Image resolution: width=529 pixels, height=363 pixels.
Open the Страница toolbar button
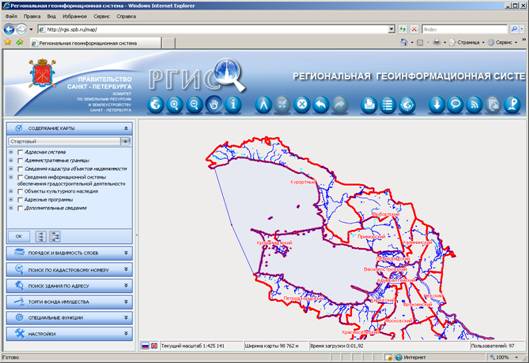coord(469,43)
